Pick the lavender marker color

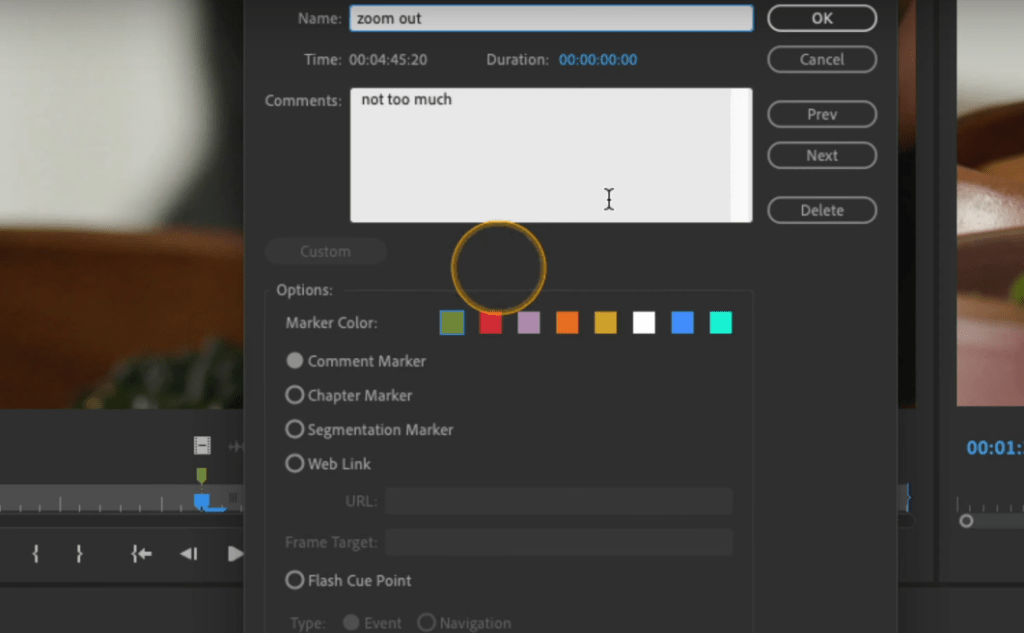click(x=529, y=323)
